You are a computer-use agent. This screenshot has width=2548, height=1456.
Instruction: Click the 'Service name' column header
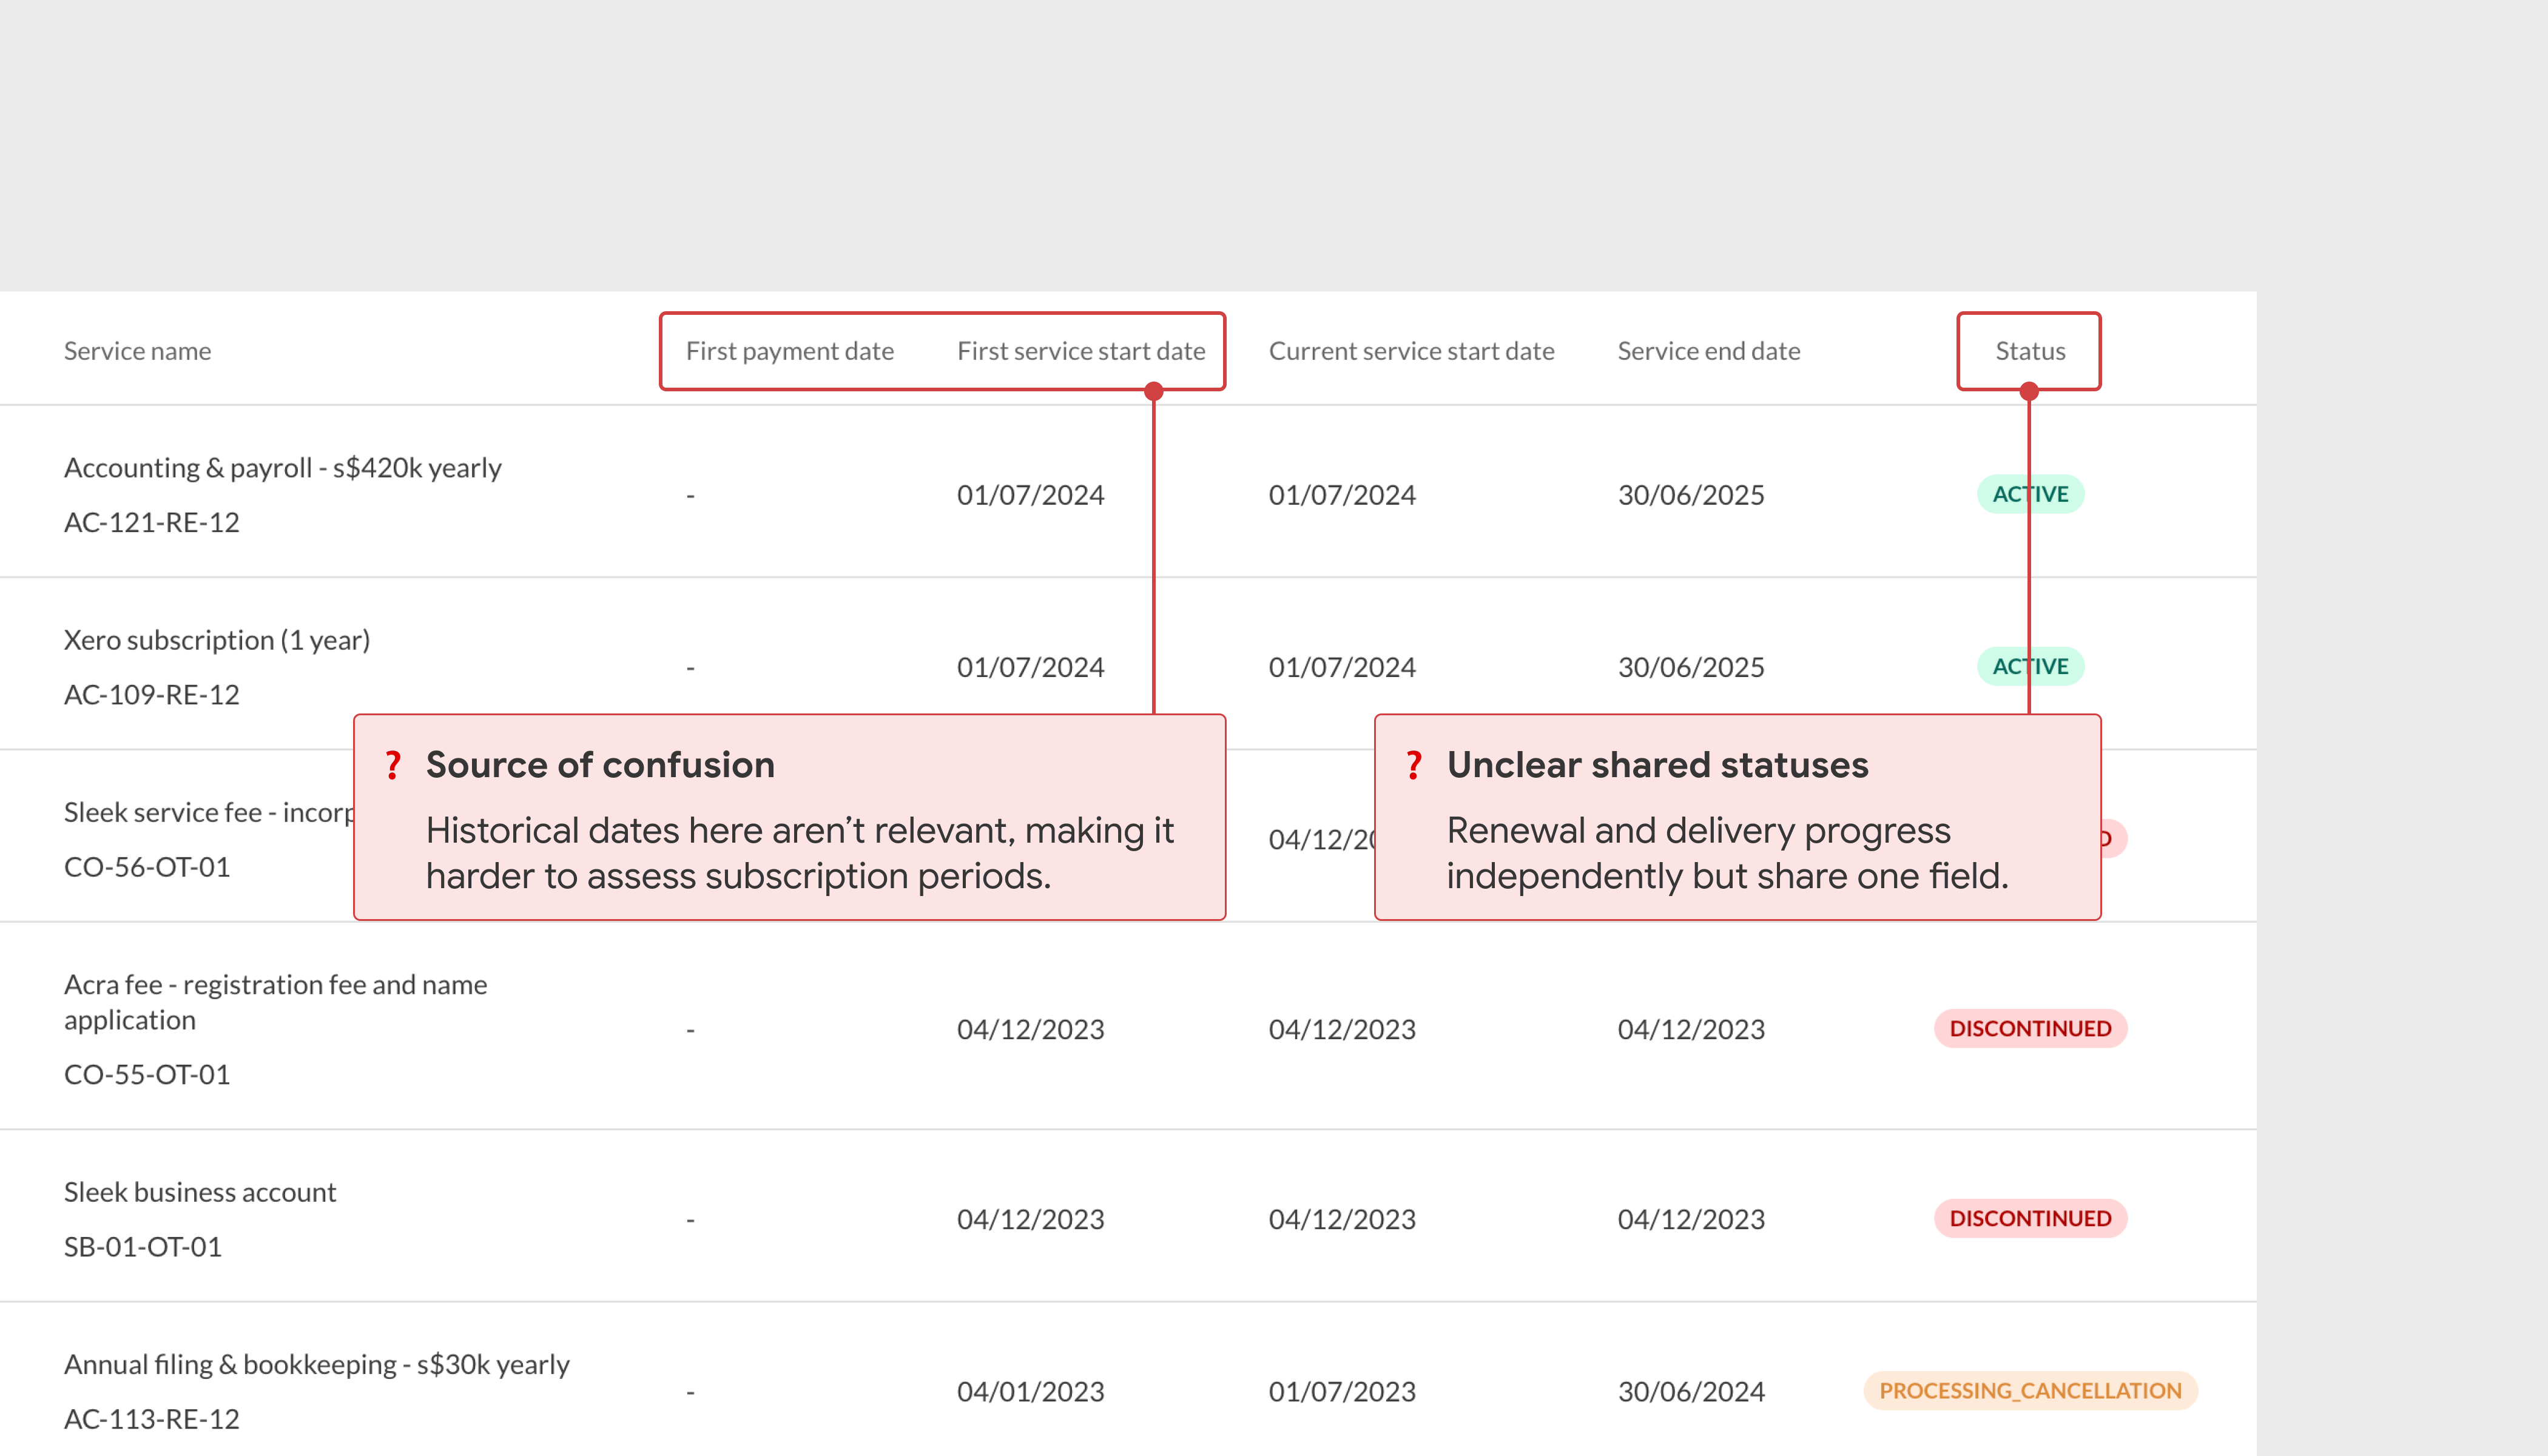137,351
